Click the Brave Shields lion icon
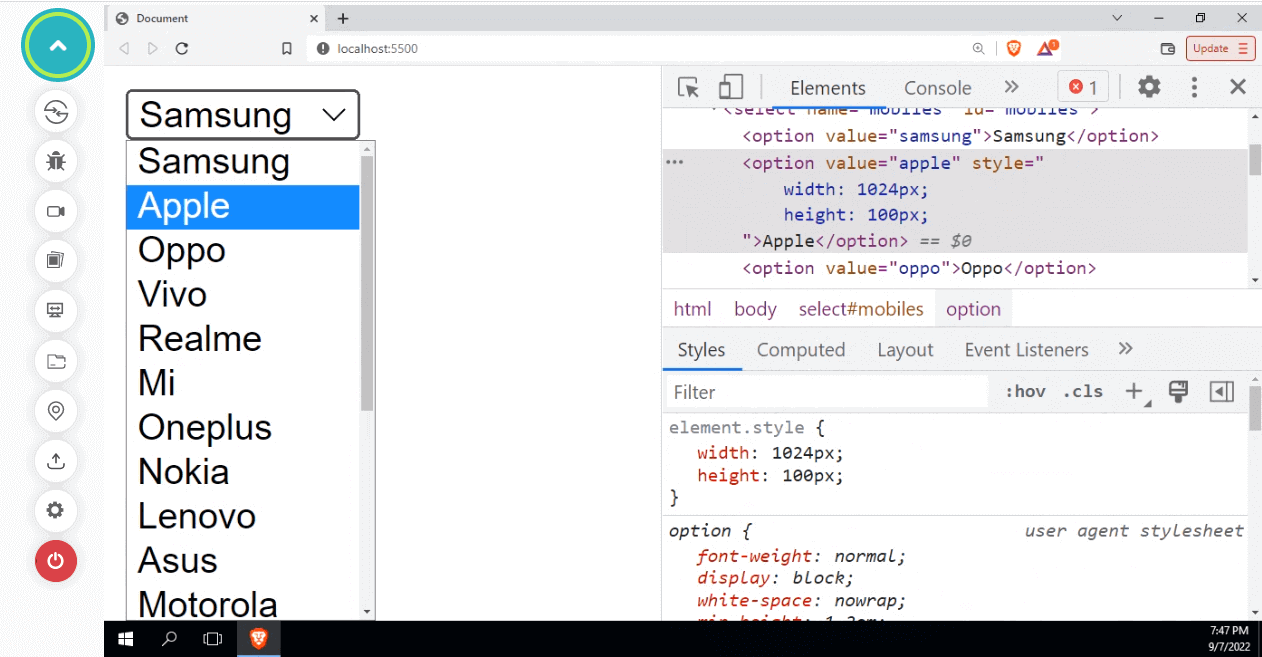 coord(1014,48)
